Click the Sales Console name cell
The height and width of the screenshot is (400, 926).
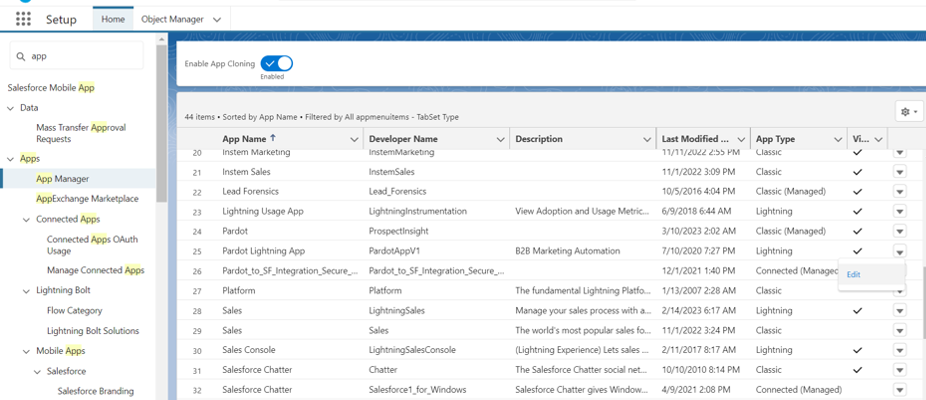[249, 350]
